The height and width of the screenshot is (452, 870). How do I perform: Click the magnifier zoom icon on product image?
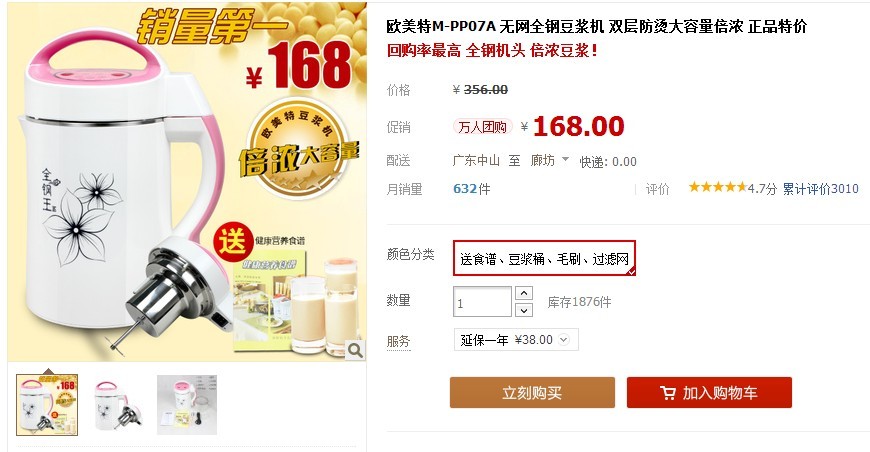click(x=355, y=350)
